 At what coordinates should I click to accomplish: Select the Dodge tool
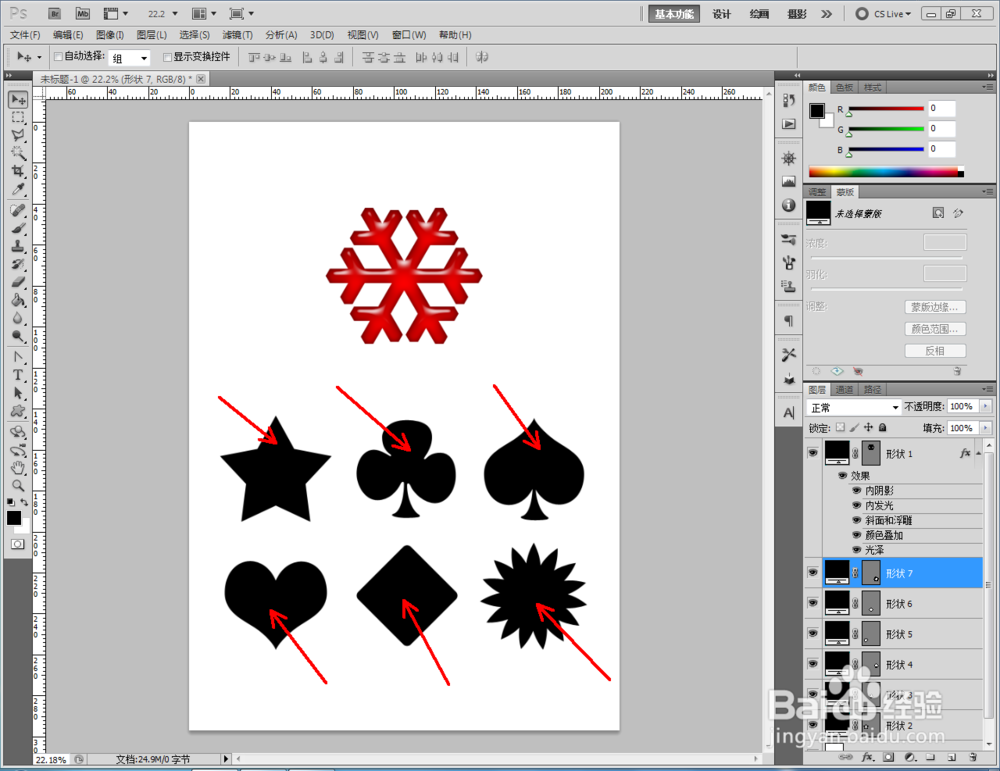pos(18,336)
